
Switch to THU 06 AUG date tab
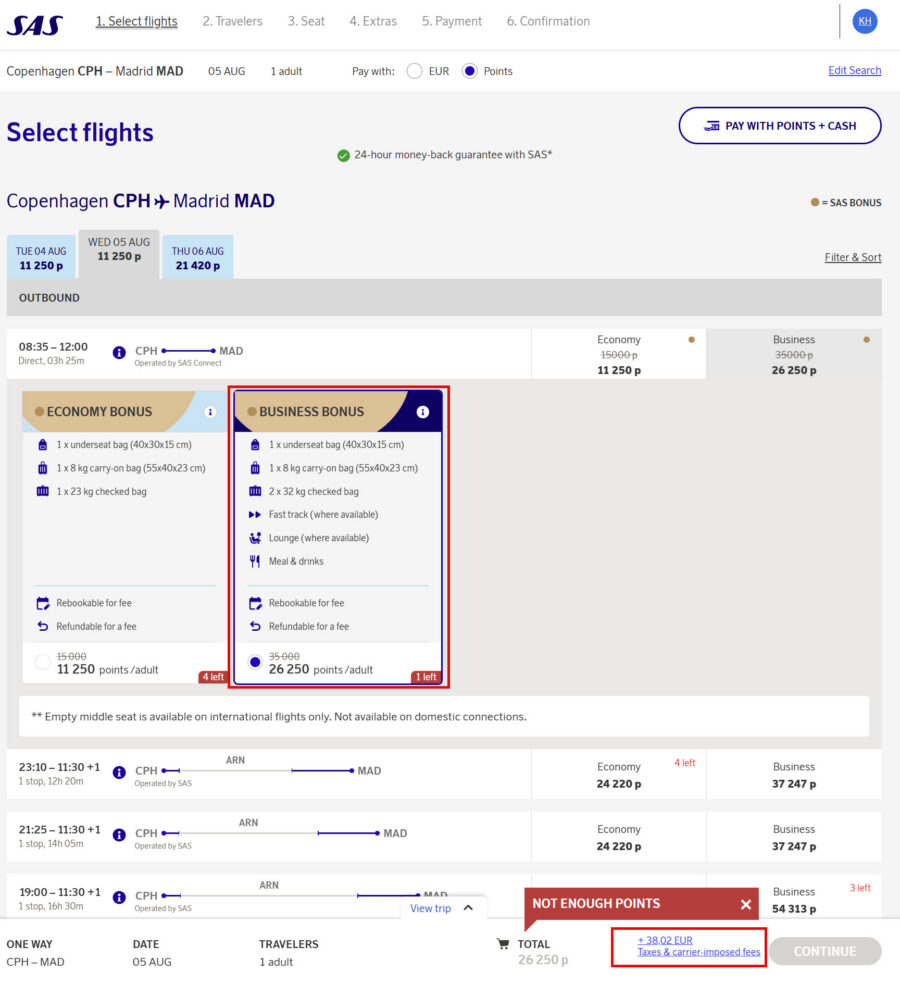point(198,257)
